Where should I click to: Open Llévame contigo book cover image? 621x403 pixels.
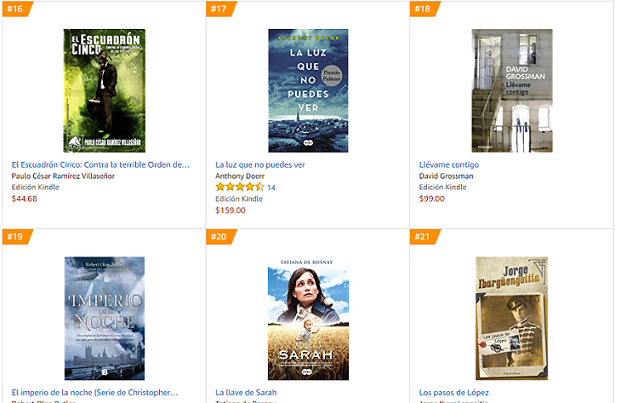pyautogui.click(x=512, y=91)
